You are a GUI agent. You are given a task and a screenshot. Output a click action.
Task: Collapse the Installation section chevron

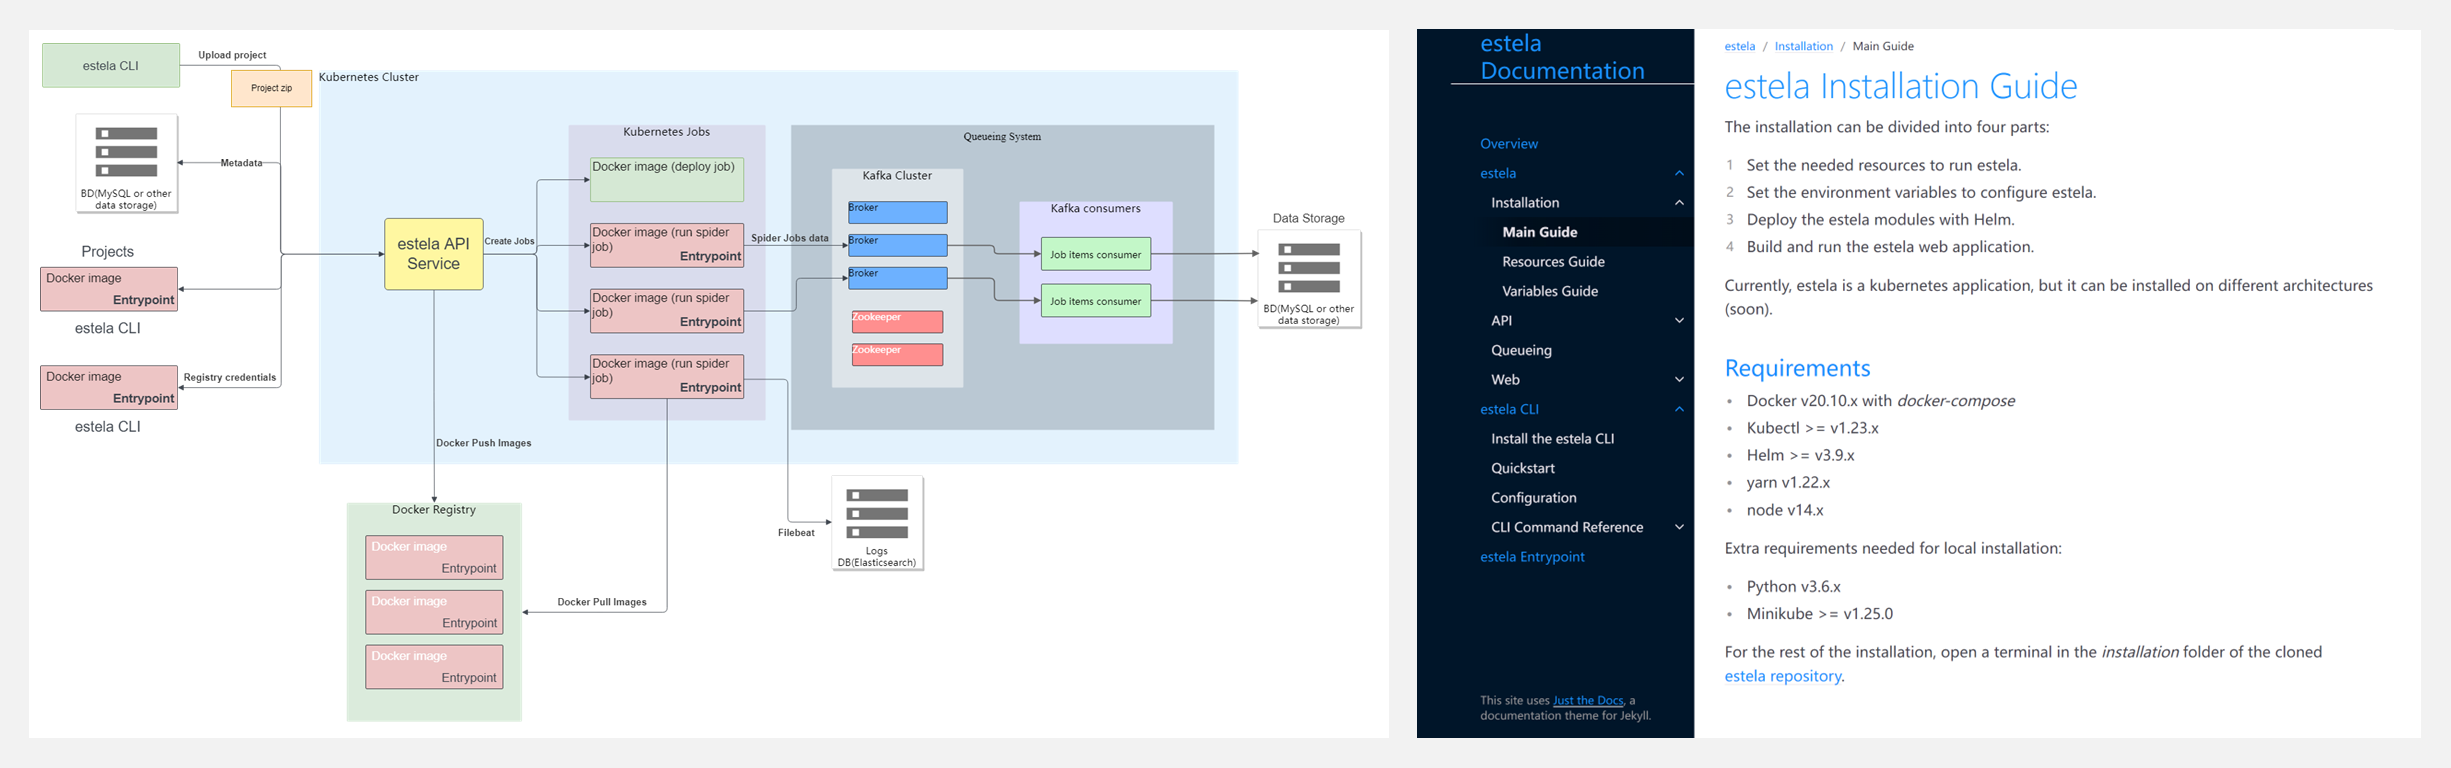pyautogui.click(x=1679, y=203)
